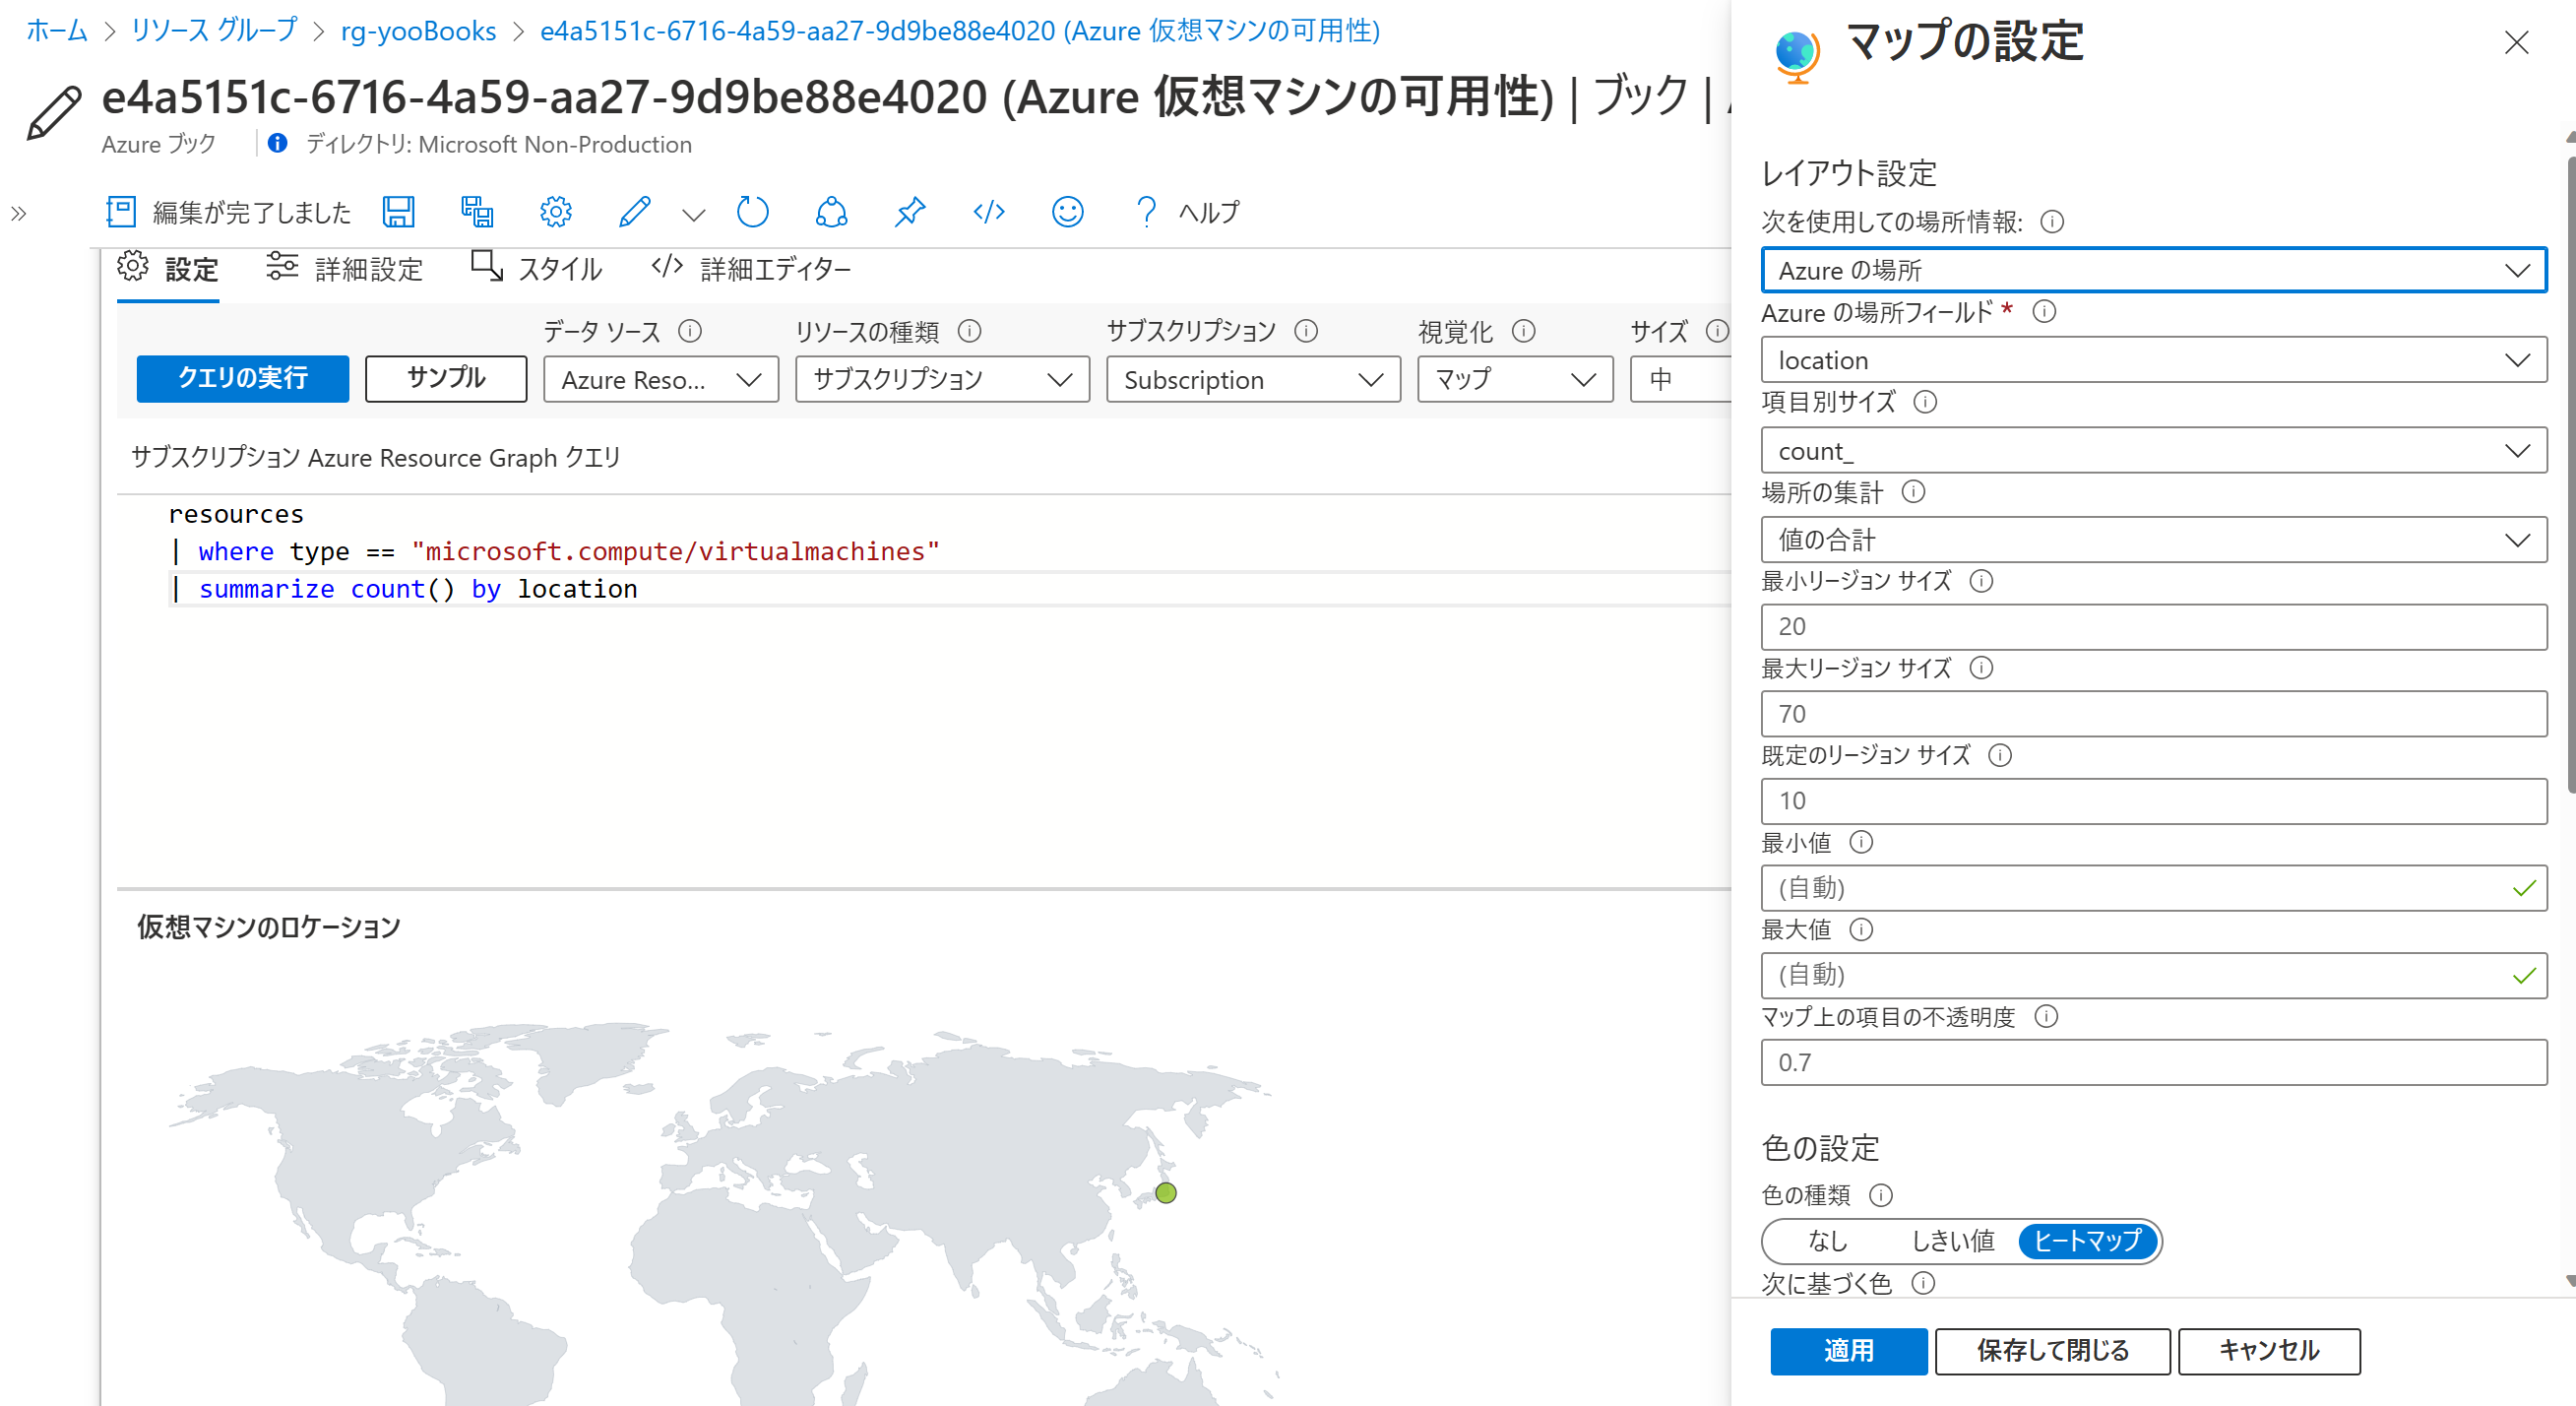Click the smiley feedback icon
This screenshot has height=1406, width=2576.
(1067, 212)
